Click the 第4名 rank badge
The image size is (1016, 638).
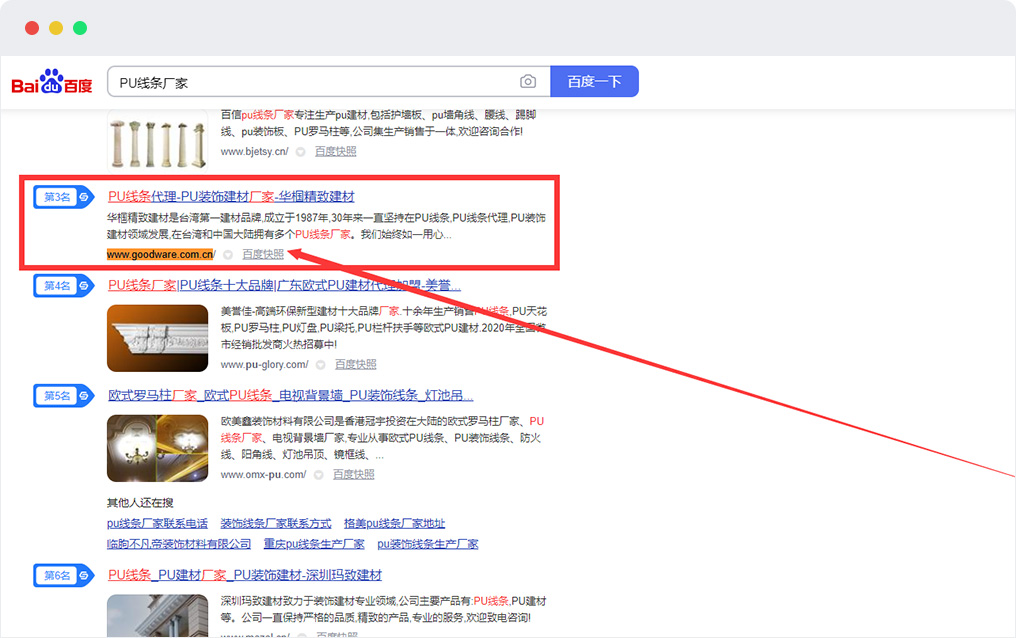pyautogui.click(x=64, y=286)
